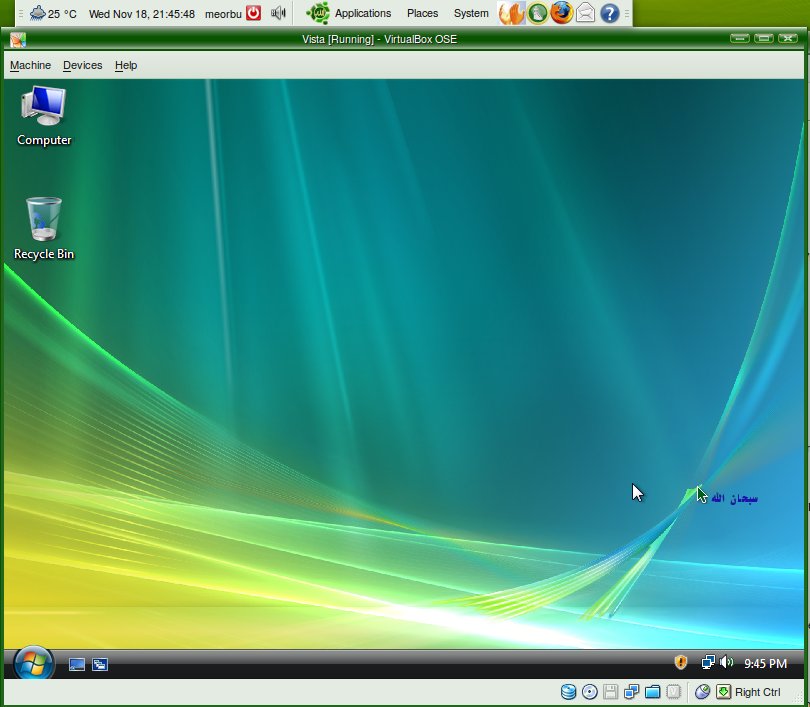Click the weather applet showing 25 °C

click(52, 13)
